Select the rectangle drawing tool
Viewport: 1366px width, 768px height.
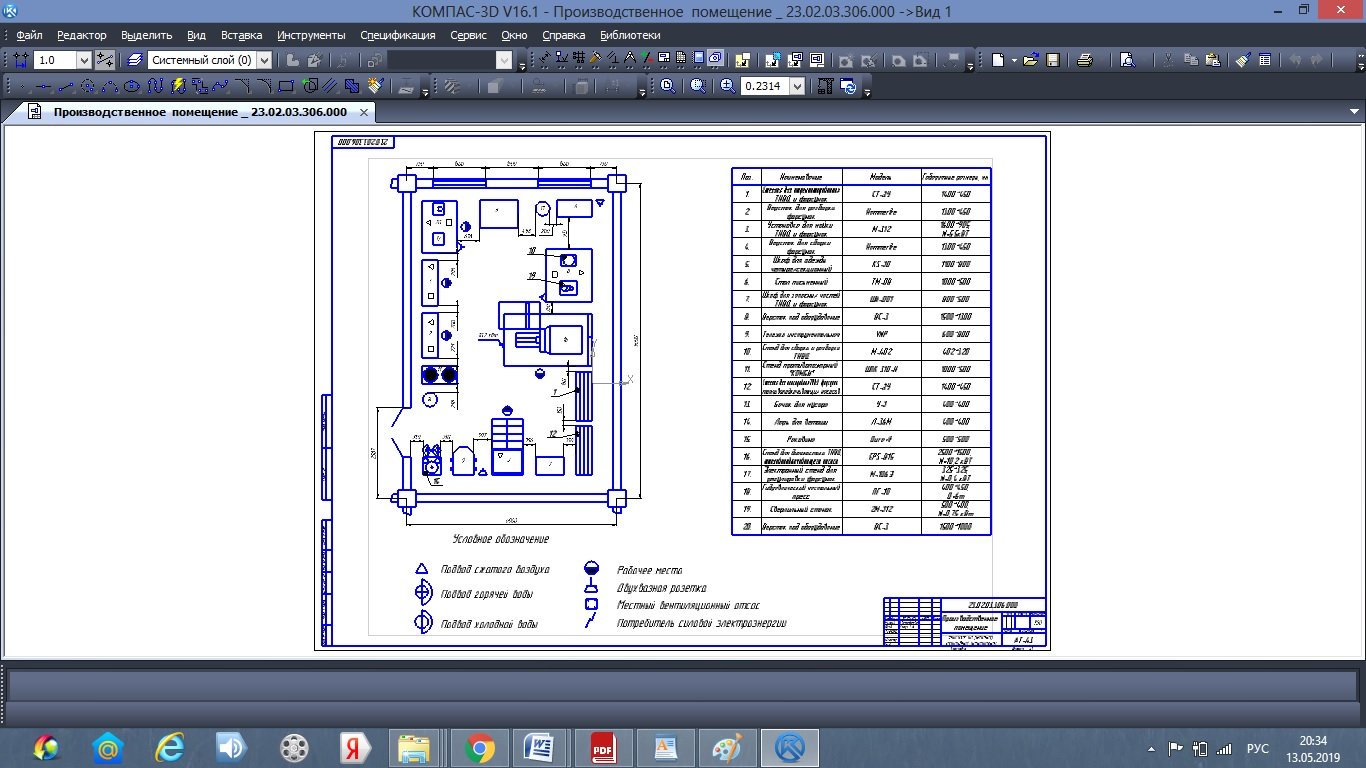click(286, 87)
